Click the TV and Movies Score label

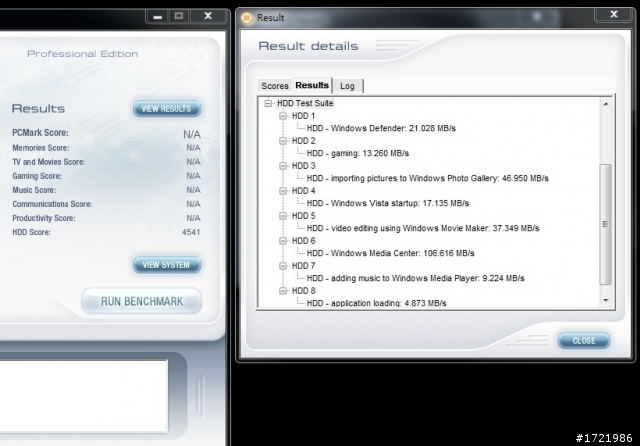pyautogui.click(x=49, y=162)
